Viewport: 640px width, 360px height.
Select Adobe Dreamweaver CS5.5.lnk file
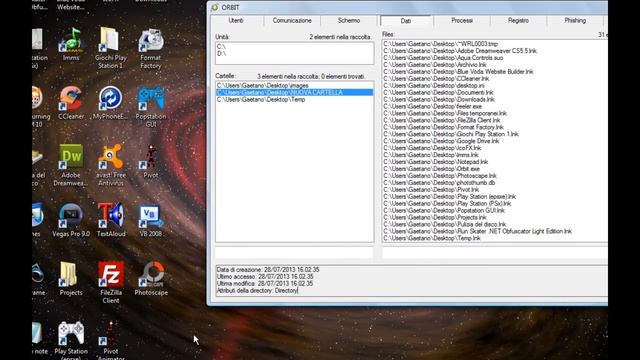tap(460, 51)
